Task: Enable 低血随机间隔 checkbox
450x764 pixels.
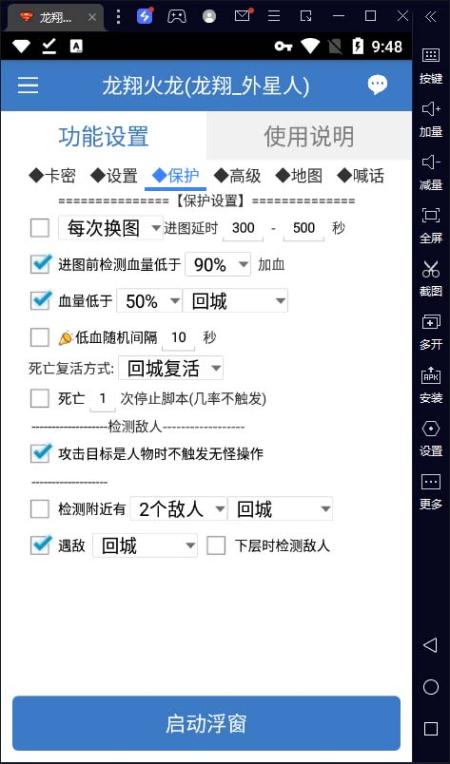Action: (x=40, y=337)
